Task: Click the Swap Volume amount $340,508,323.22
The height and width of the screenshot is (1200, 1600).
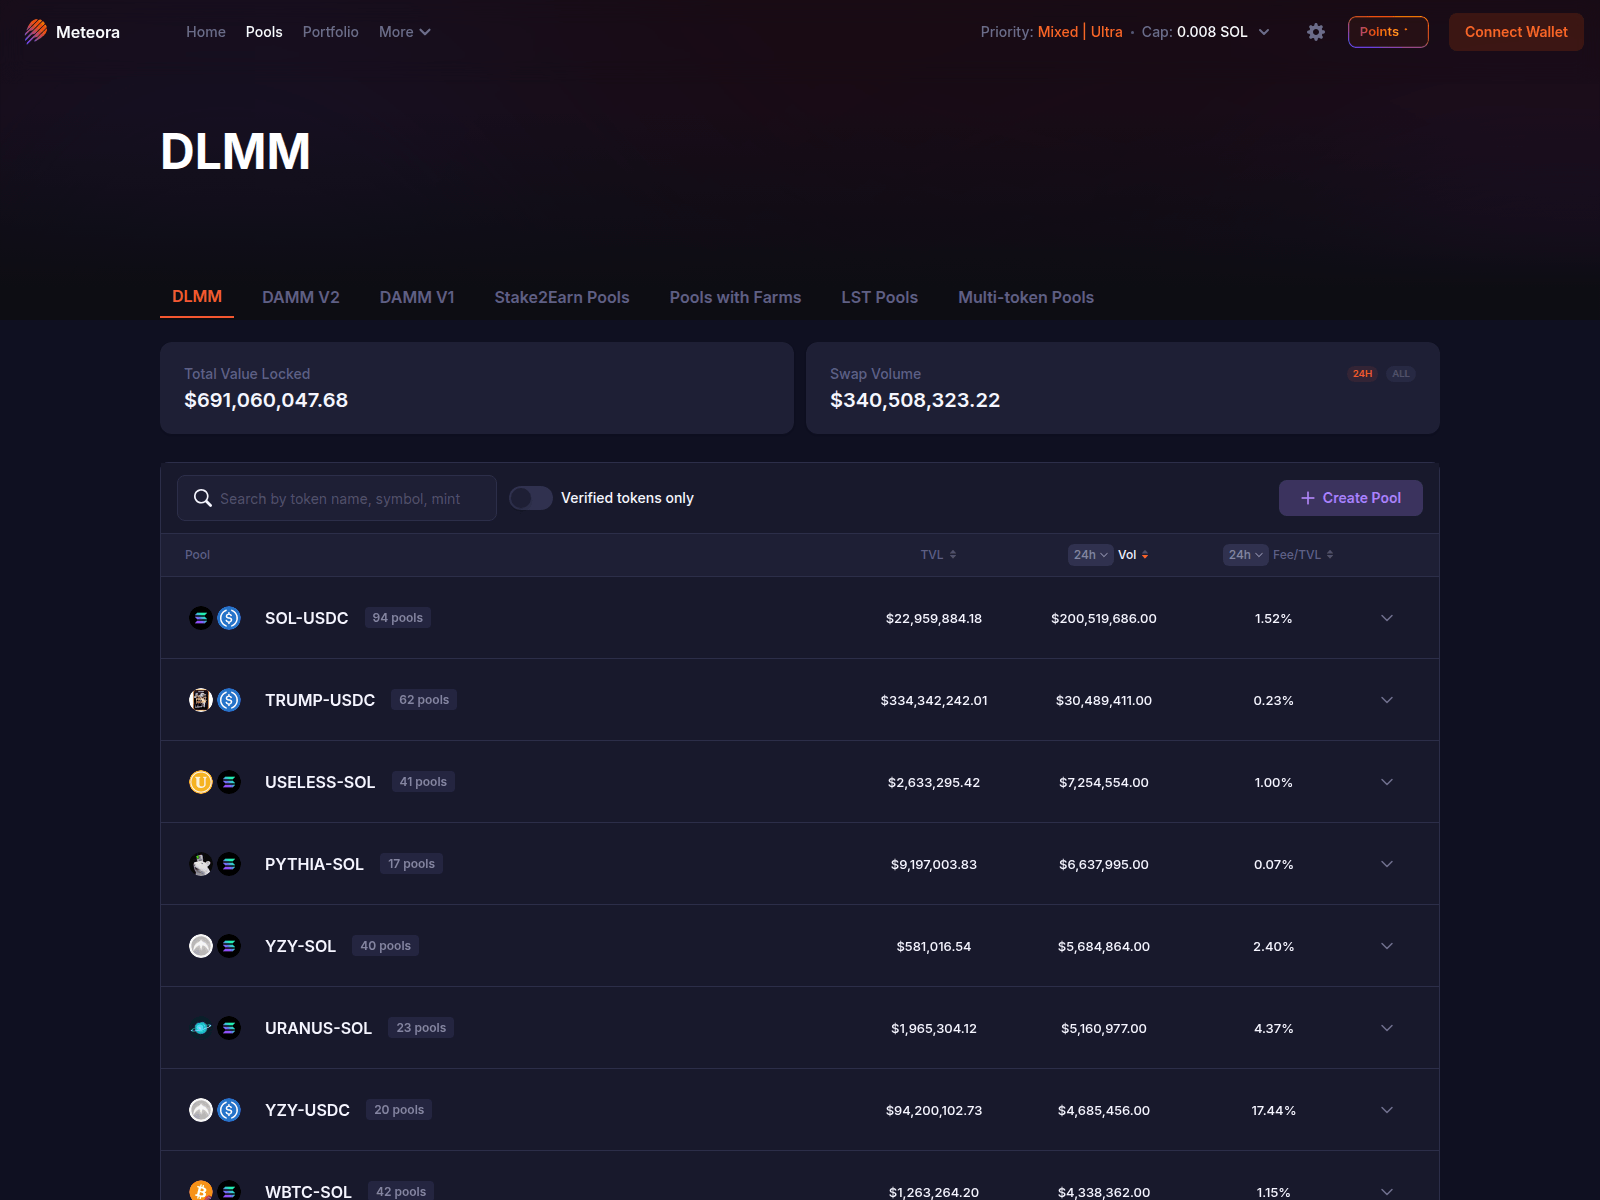Action: [x=915, y=400]
